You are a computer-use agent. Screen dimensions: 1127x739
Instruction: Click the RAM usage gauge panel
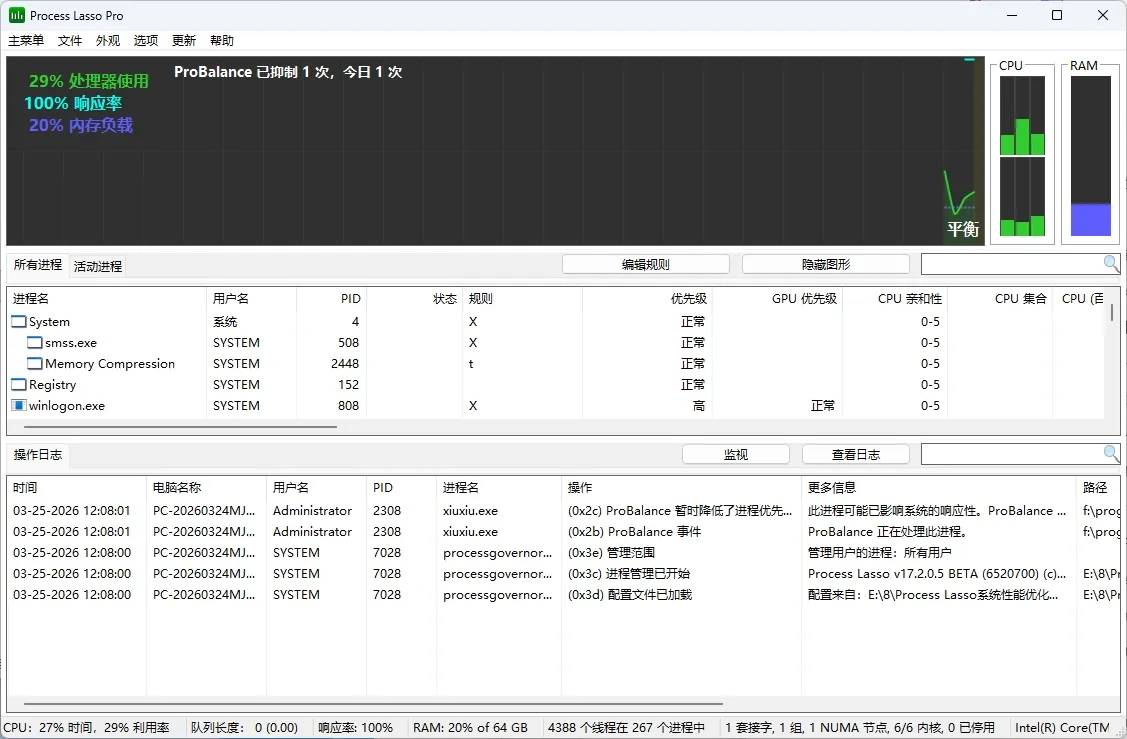tap(1090, 152)
